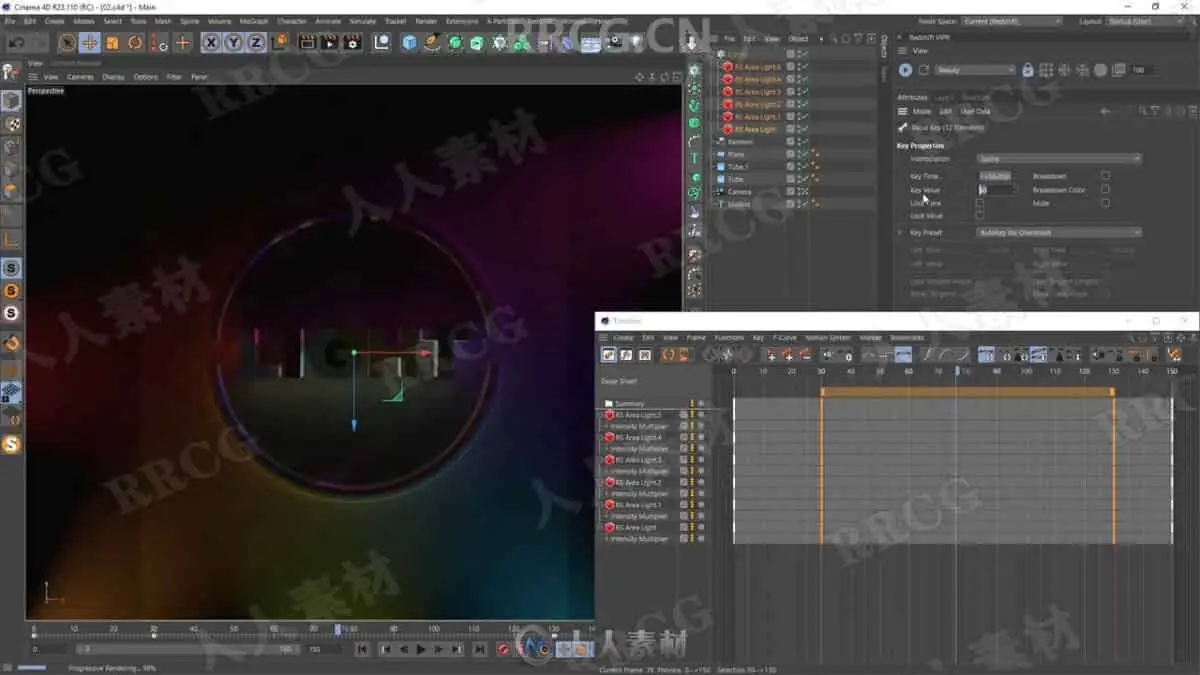Viewport: 1200px width, 675px height.
Task: Select the Plane object in Object Manager
Action: (x=736, y=154)
